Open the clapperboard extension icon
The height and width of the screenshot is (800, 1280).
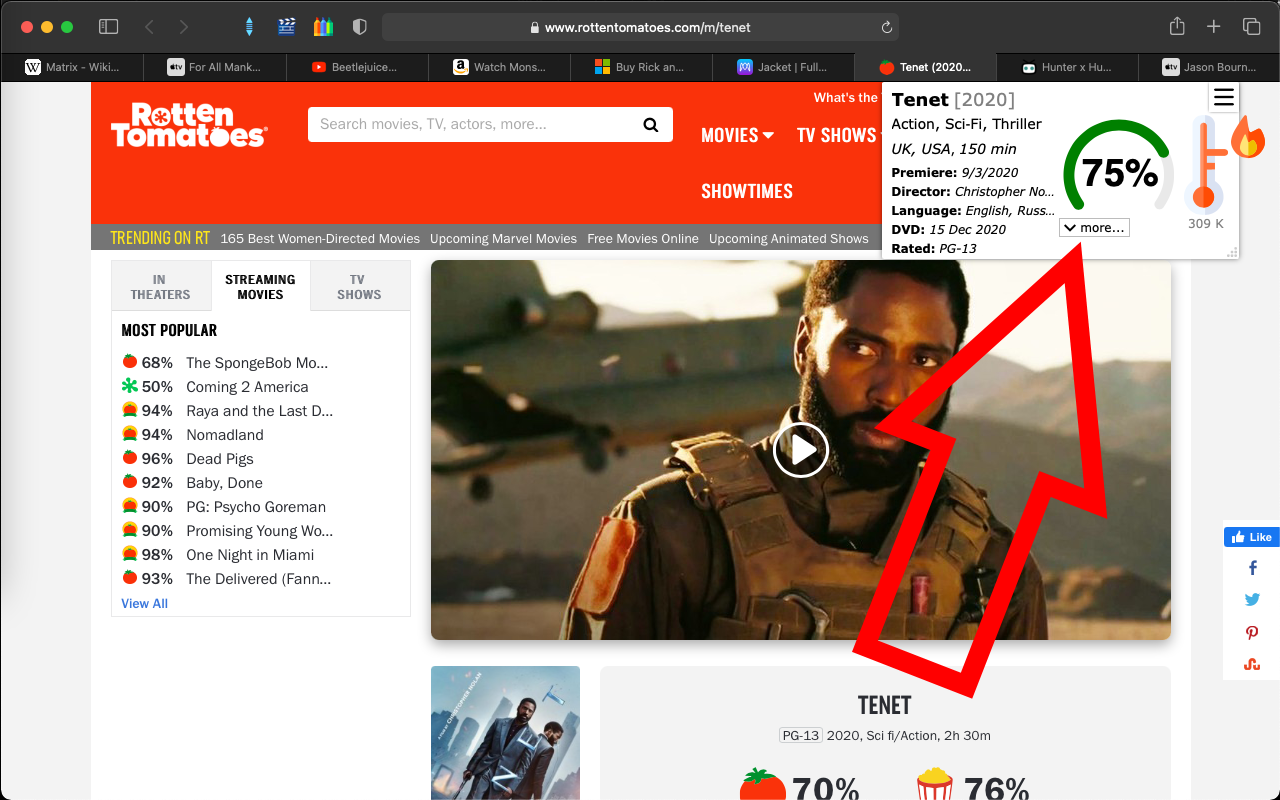[286, 27]
